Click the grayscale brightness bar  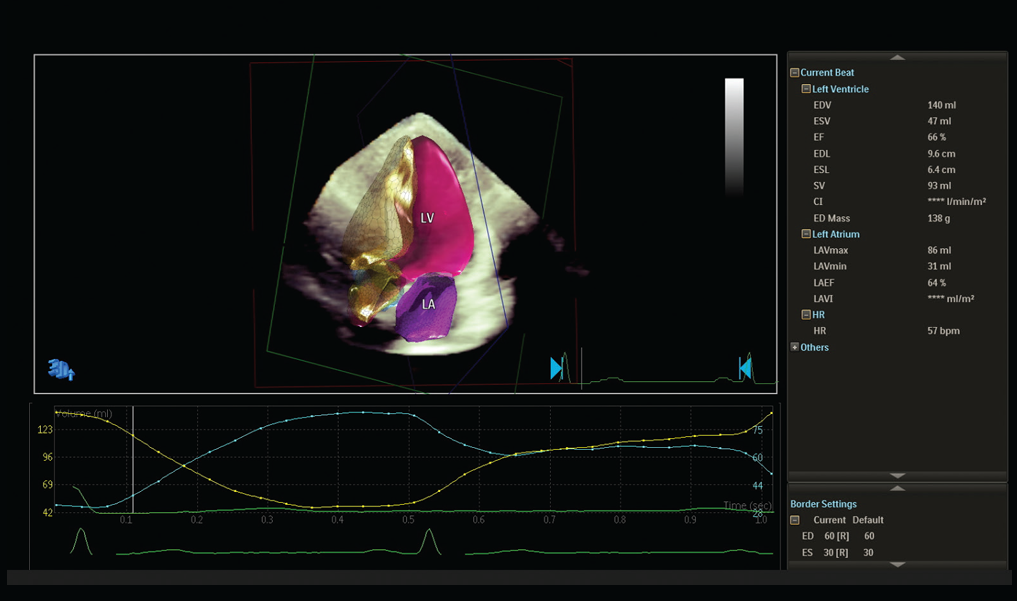[734, 135]
